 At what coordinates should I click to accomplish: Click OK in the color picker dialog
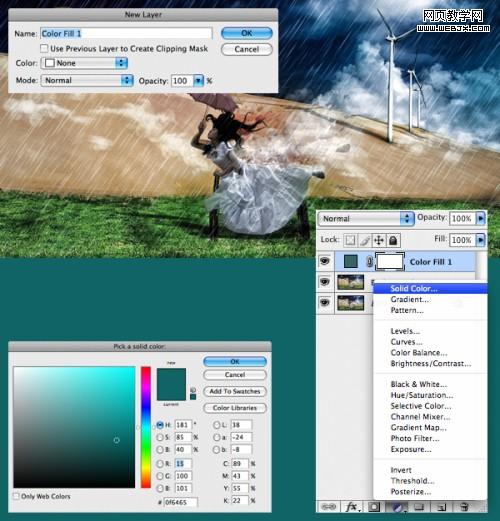coord(235,361)
